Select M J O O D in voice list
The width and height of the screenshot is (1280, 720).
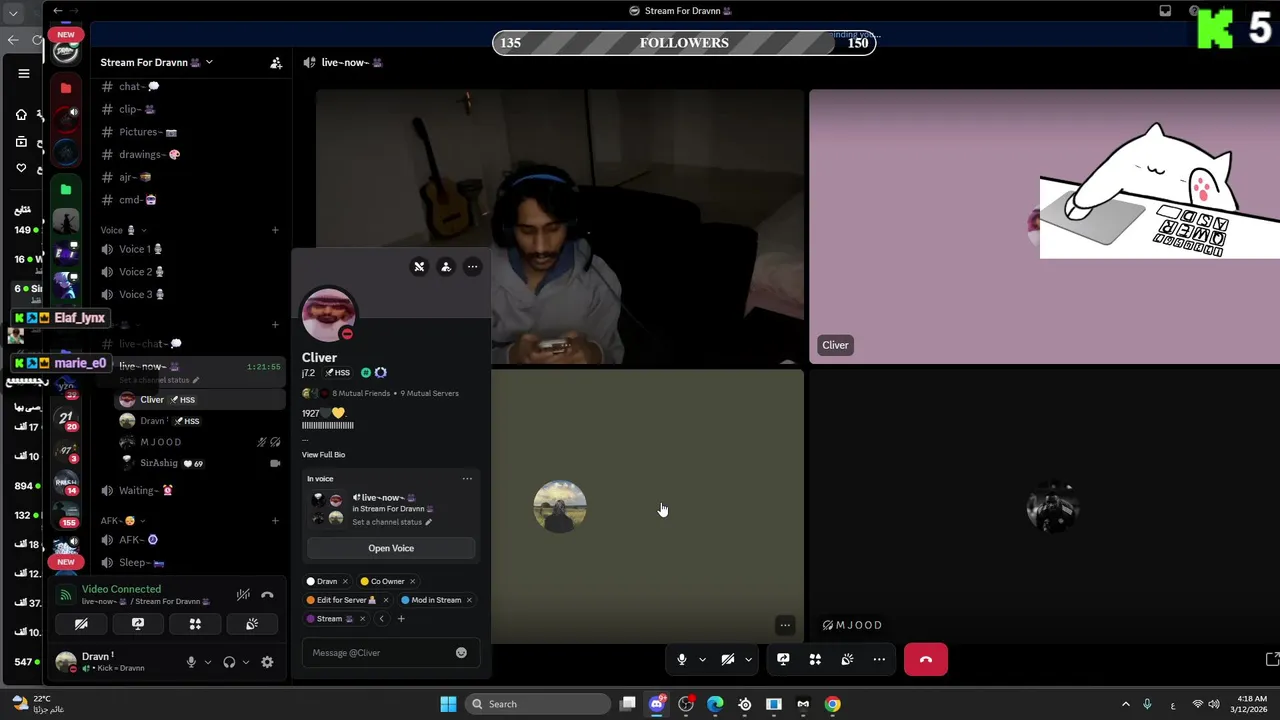[x=200, y=442]
